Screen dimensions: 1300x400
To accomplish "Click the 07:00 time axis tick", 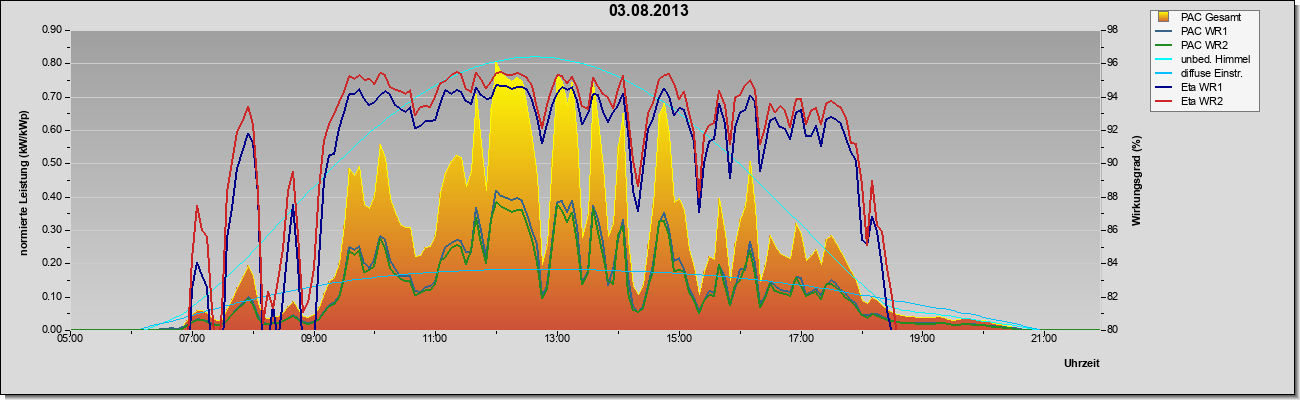I will coord(192,338).
